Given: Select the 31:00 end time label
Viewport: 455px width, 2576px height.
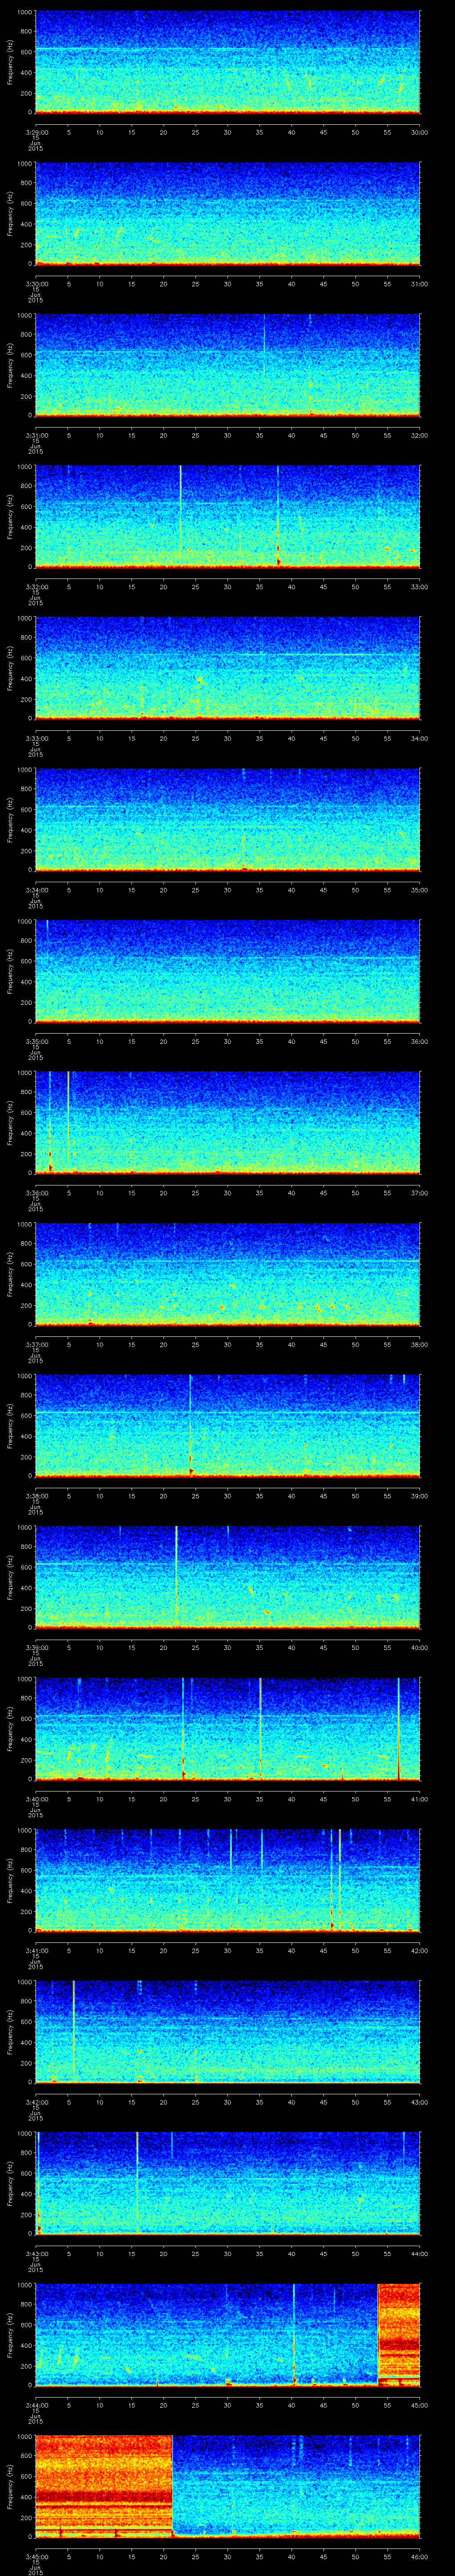Looking at the screenshot, I should pyautogui.click(x=420, y=284).
